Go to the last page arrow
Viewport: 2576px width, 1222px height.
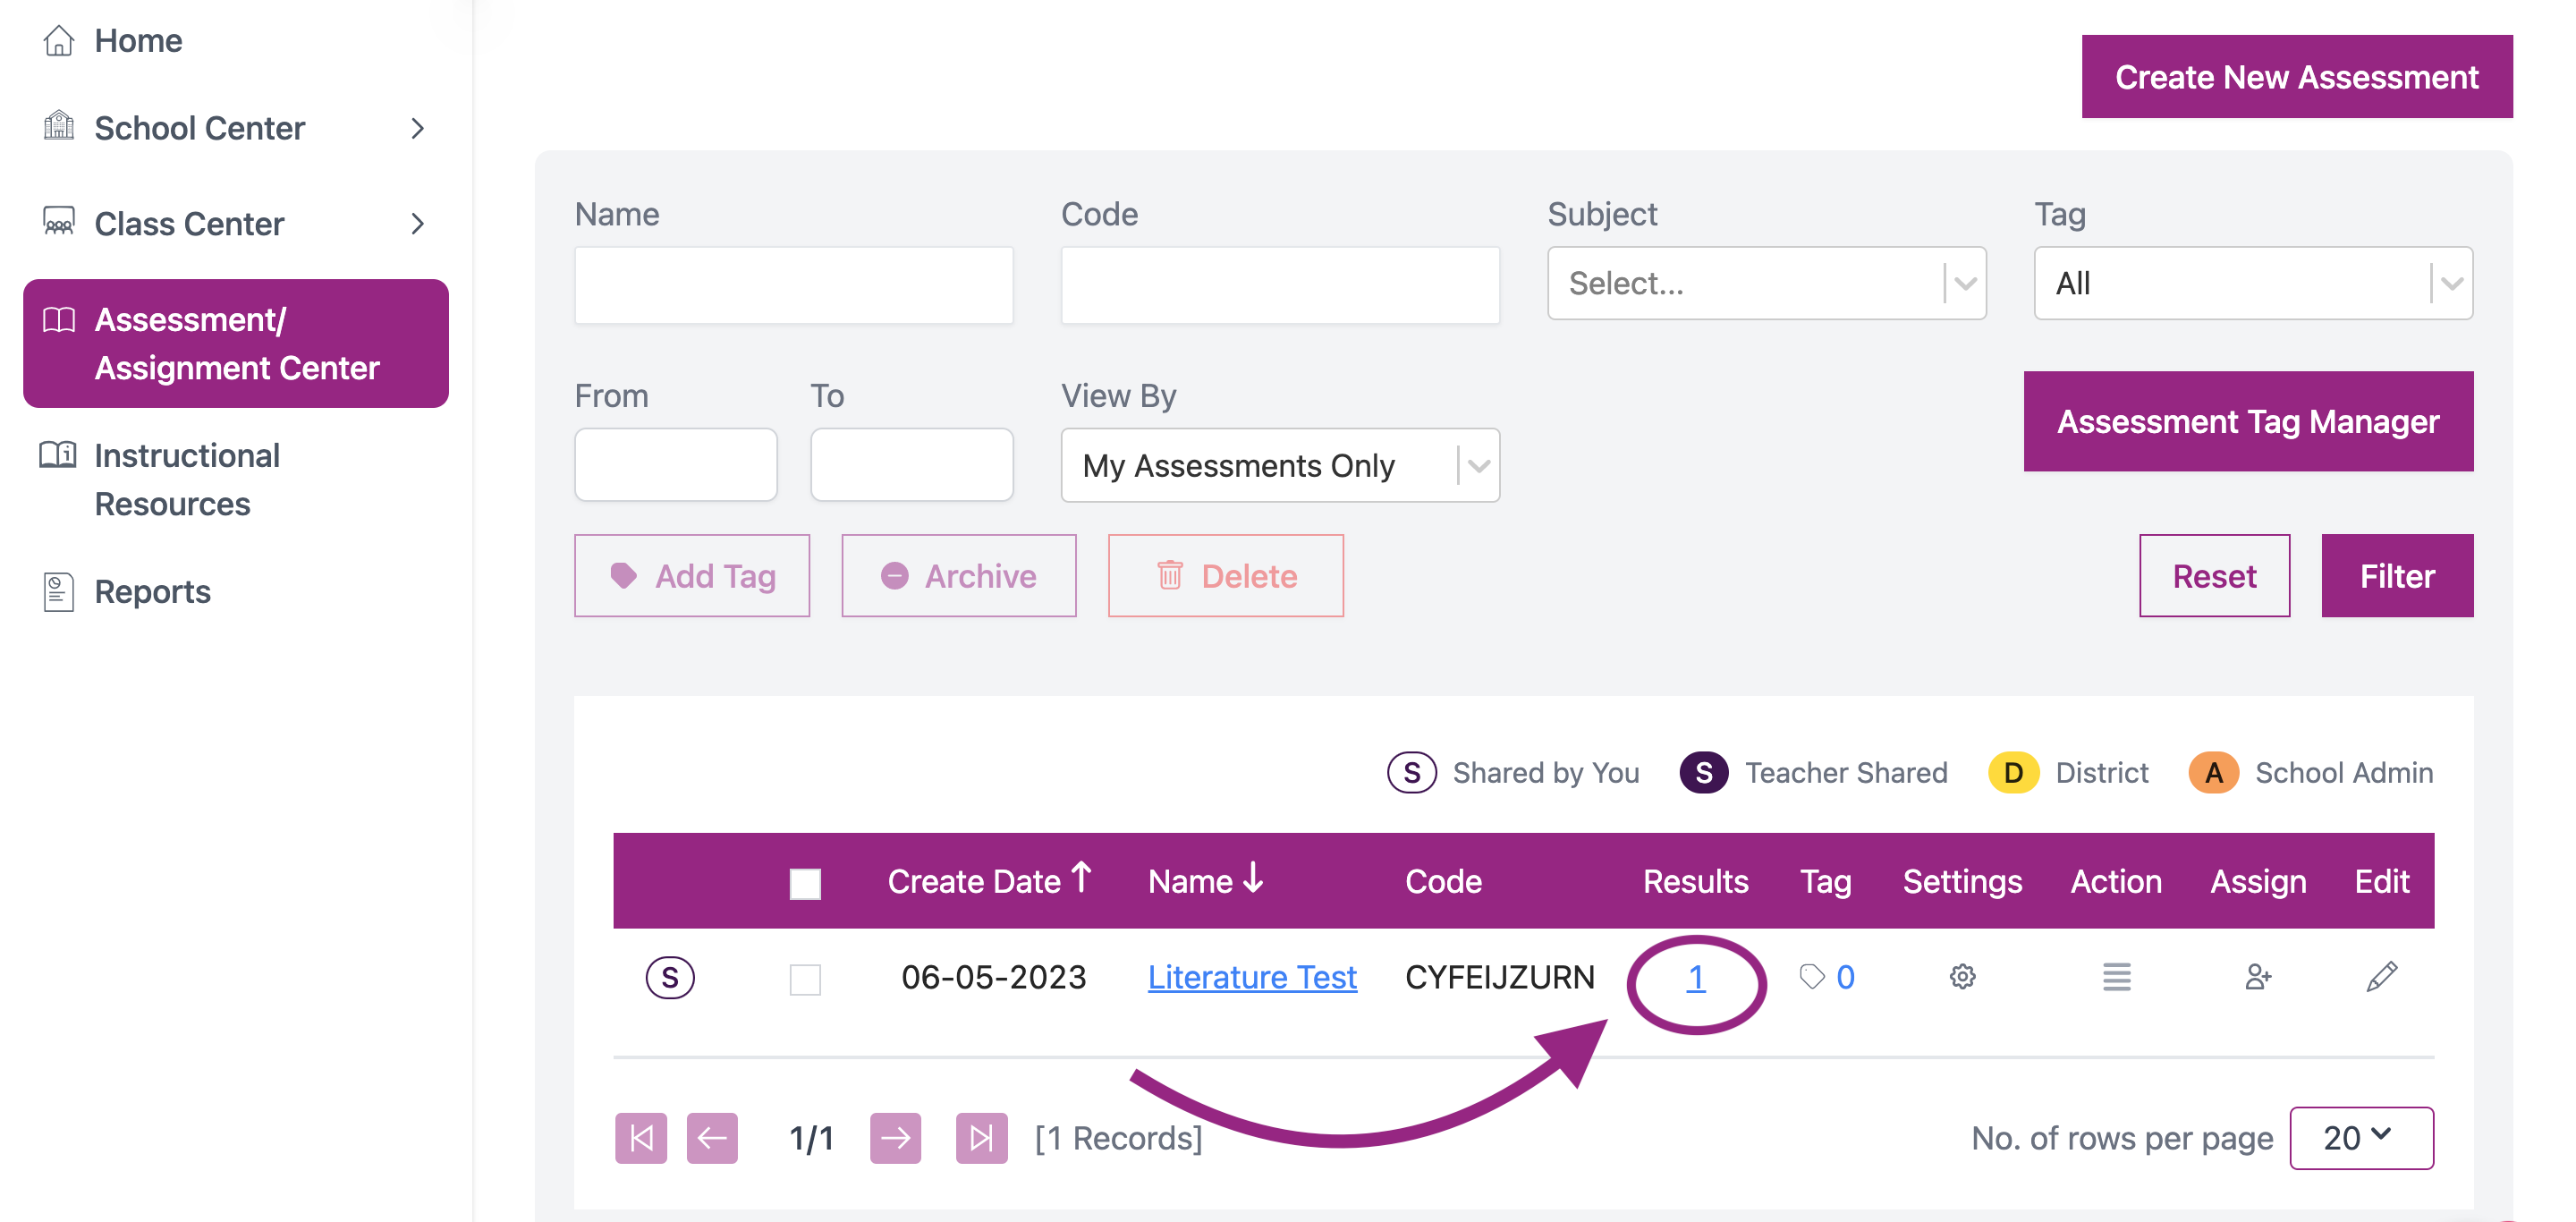pos(981,1137)
